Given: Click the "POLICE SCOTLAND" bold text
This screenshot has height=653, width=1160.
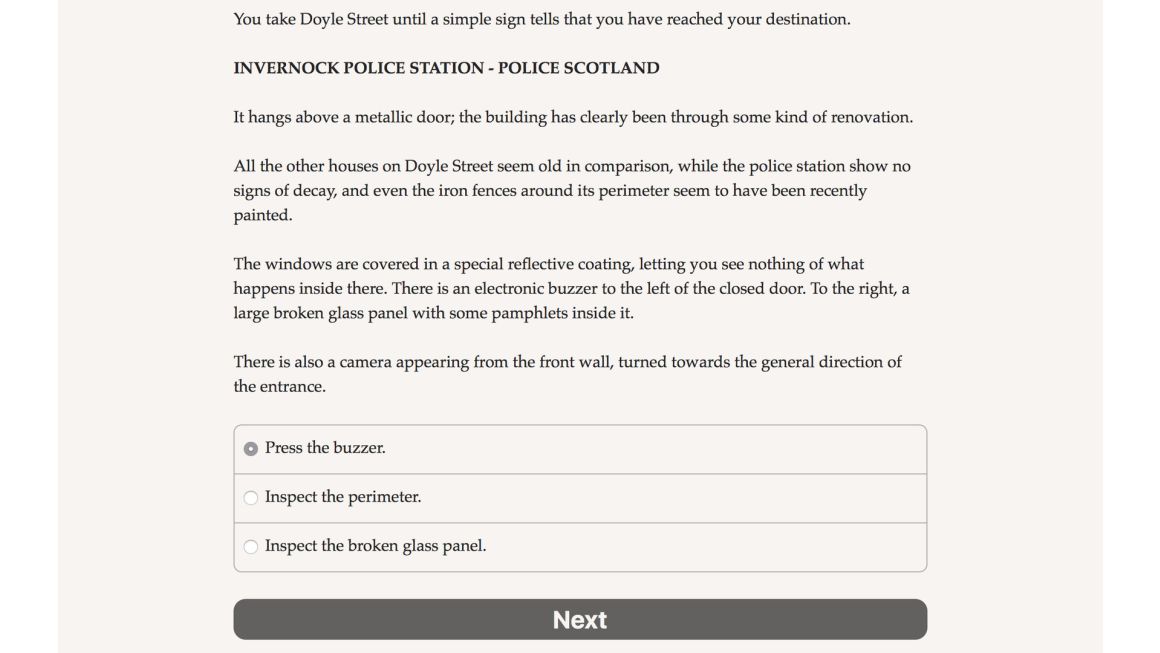Looking at the screenshot, I should (579, 68).
